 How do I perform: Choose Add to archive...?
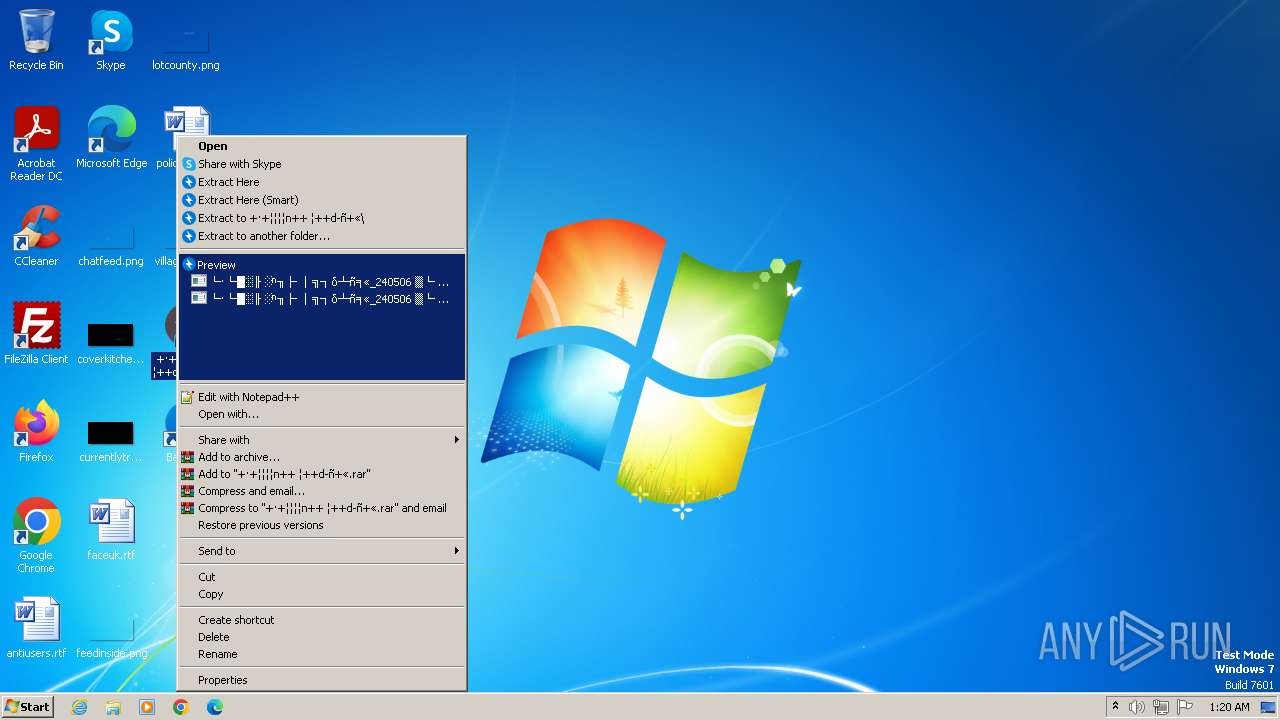click(322, 457)
